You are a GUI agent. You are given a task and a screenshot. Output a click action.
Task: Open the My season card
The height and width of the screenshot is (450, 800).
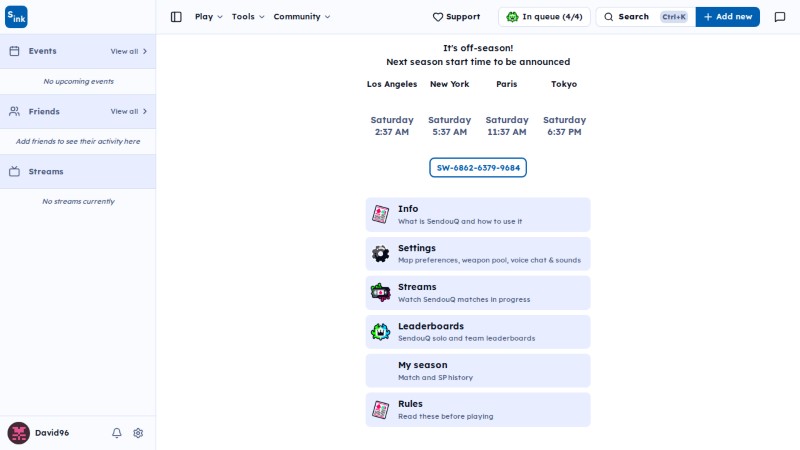478,371
